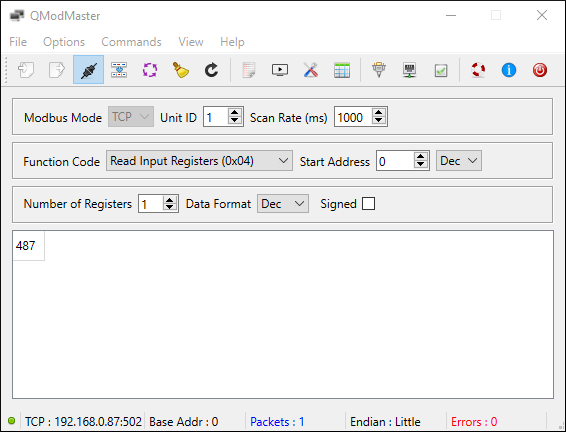Decrease the Number of Registers
566x432 pixels.
tap(170, 208)
